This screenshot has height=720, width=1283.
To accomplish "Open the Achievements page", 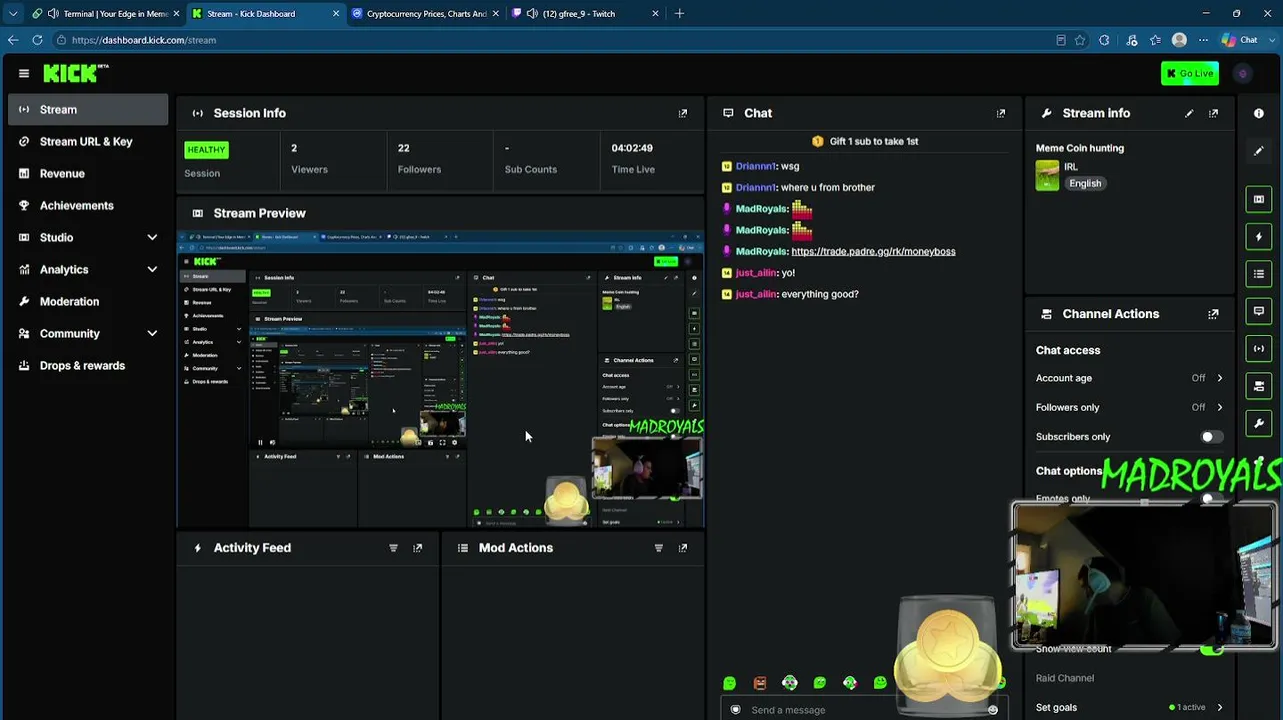I will 88,206.
